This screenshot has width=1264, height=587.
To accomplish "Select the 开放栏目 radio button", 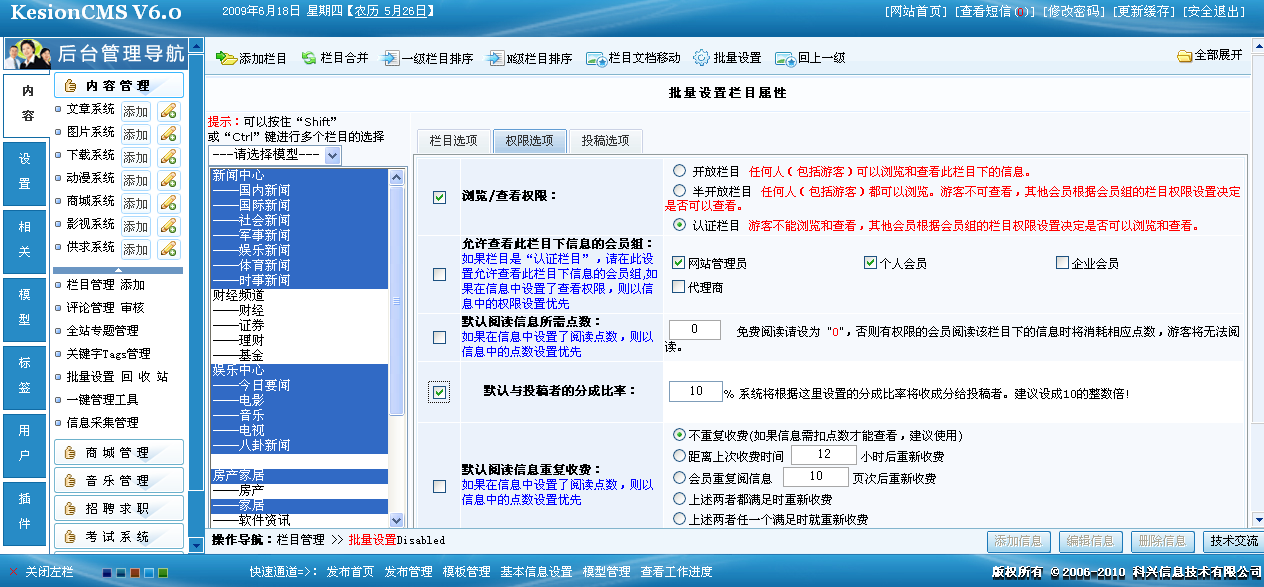I will coord(680,171).
